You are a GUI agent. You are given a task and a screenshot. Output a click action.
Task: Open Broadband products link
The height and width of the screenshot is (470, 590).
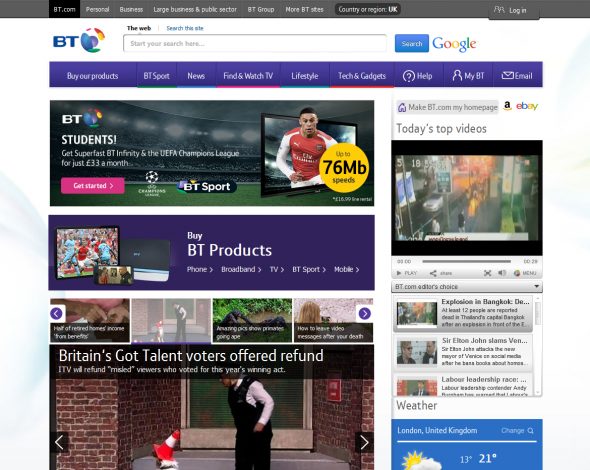(241, 269)
